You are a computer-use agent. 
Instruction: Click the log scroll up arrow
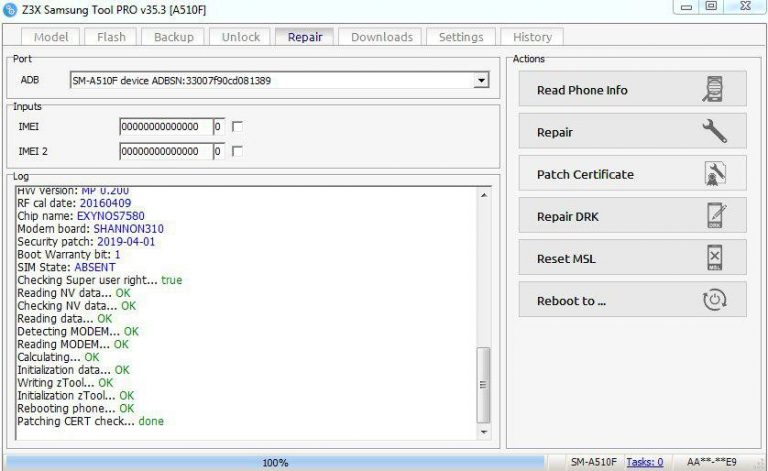point(483,195)
